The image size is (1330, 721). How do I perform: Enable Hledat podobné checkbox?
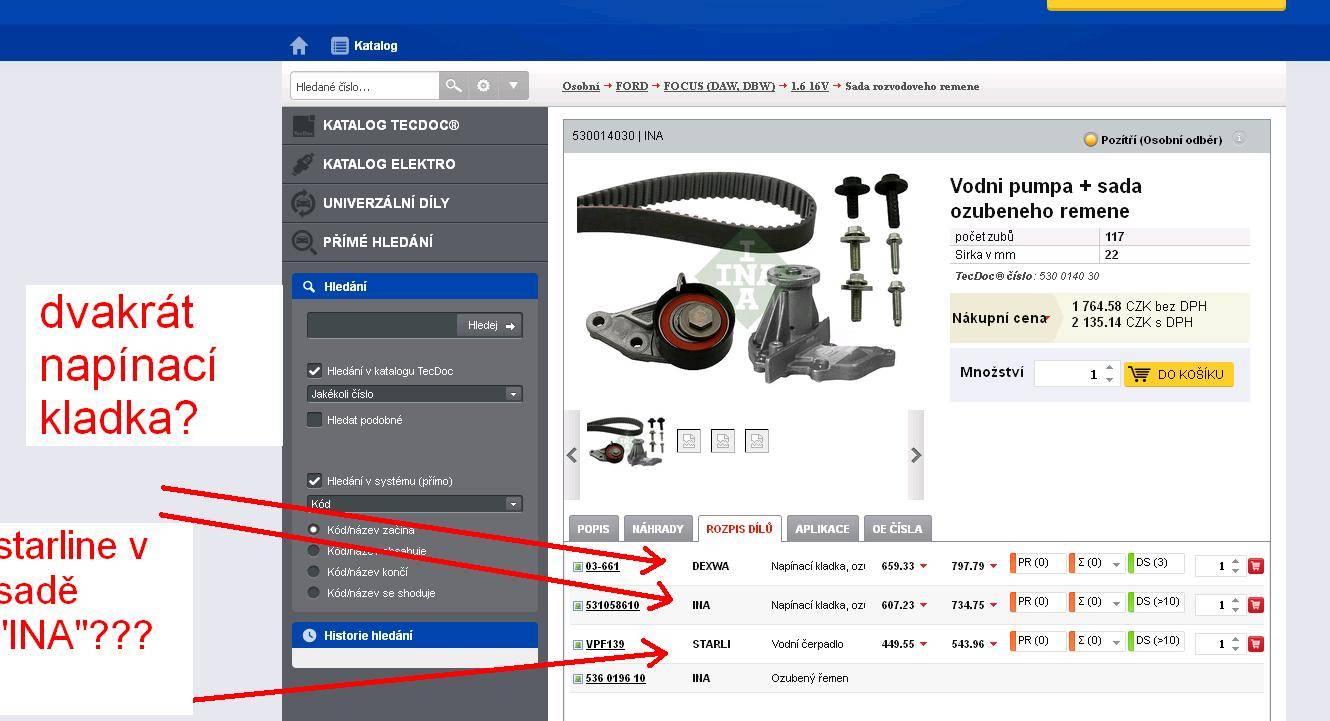tap(314, 420)
